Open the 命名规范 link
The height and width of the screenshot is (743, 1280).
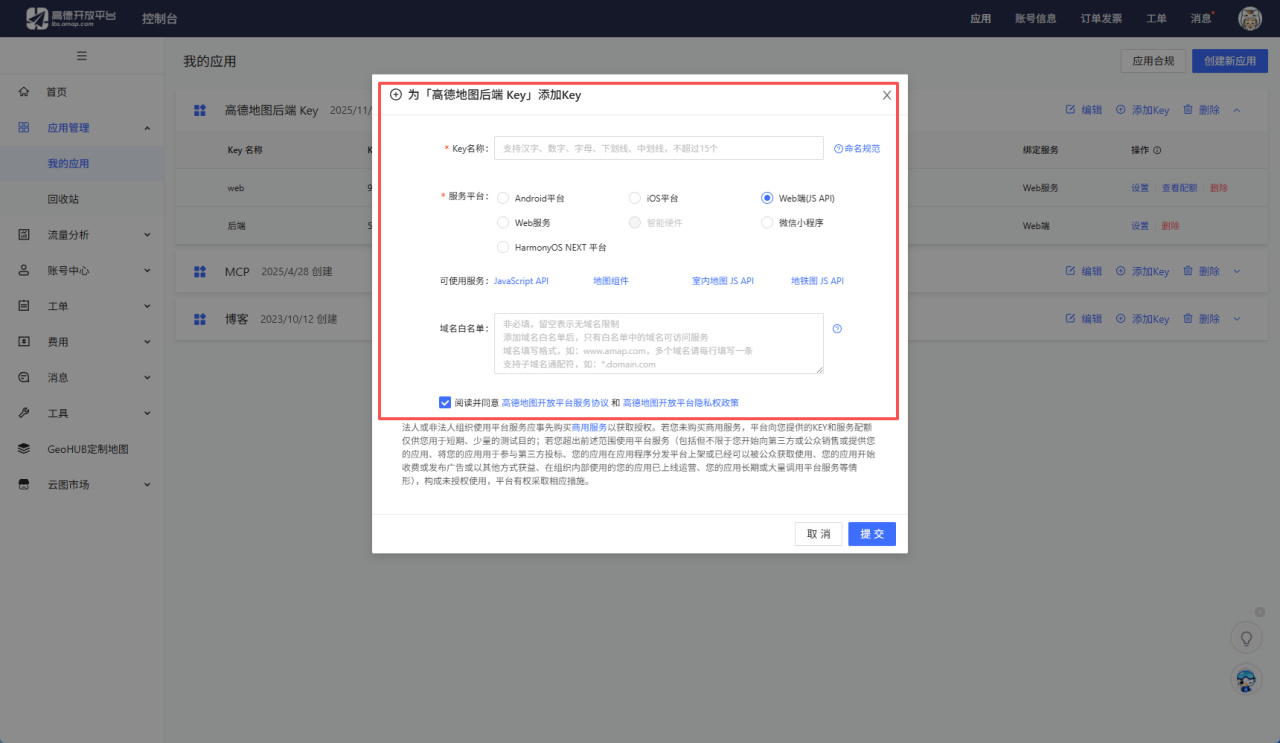(857, 149)
